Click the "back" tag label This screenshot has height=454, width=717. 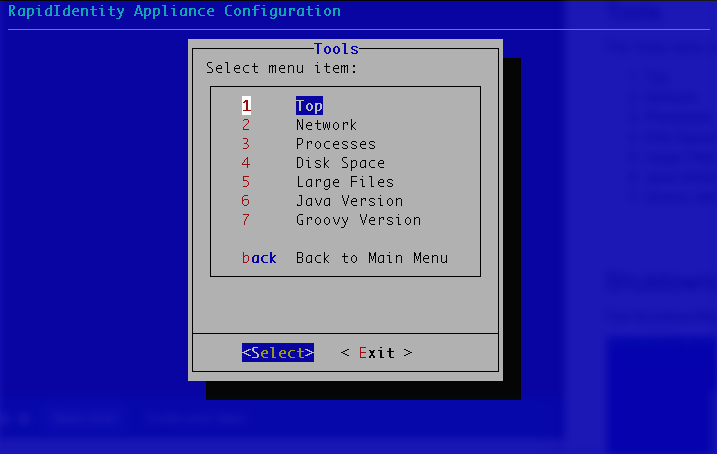(x=259, y=258)
